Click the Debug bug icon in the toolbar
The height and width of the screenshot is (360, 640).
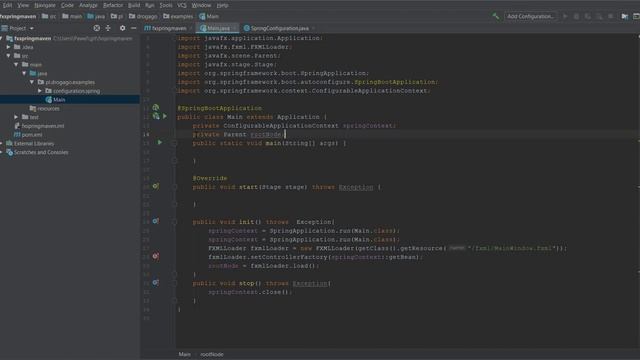576,16
